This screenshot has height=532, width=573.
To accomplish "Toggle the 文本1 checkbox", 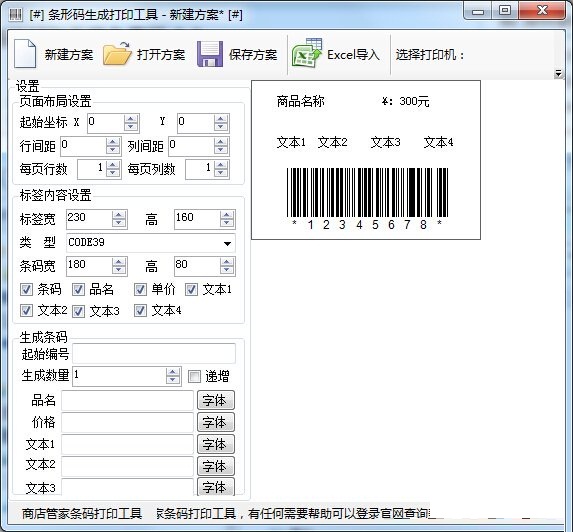I will point(191,290).
